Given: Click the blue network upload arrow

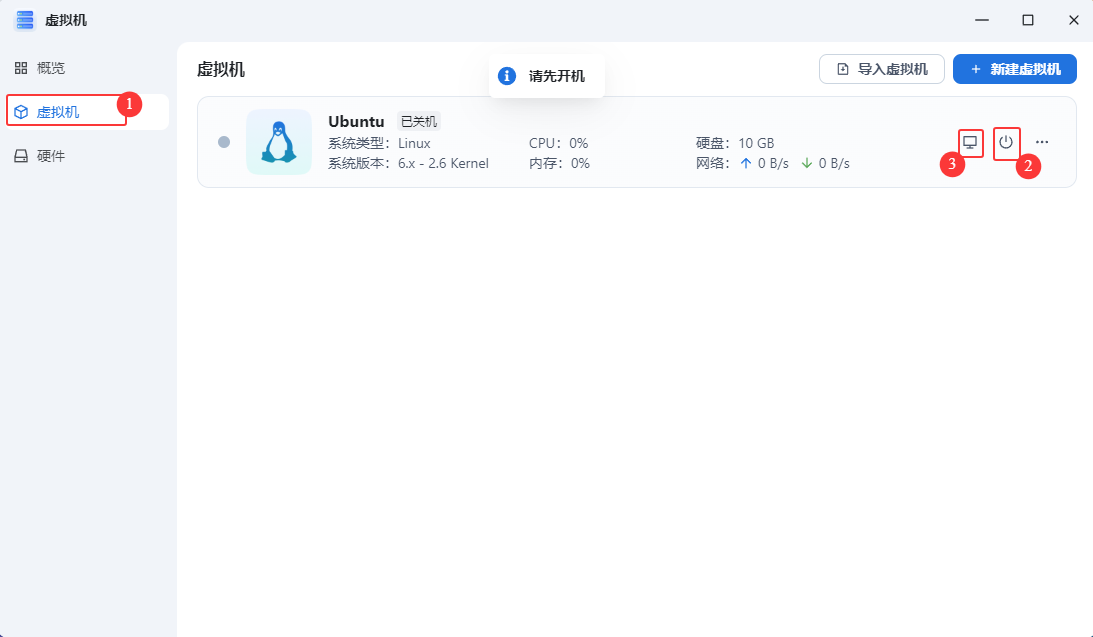Looking at the screenshot, I should [745, 163].
